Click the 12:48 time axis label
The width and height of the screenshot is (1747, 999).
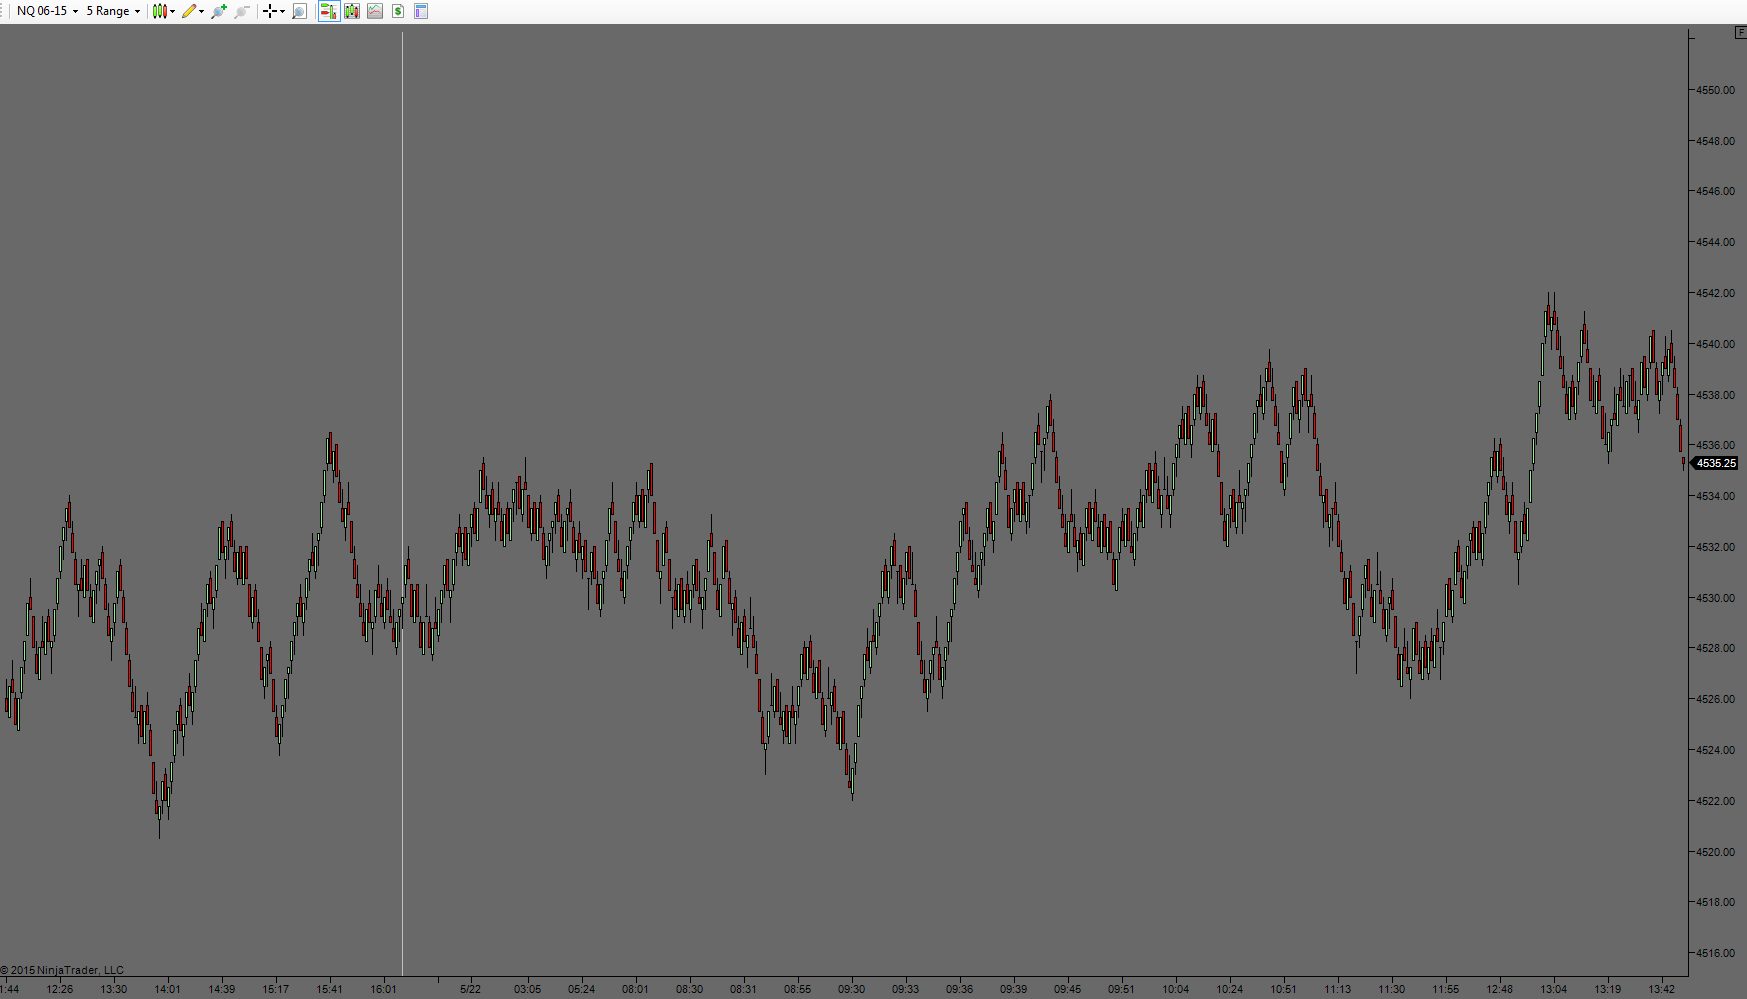1500,989
